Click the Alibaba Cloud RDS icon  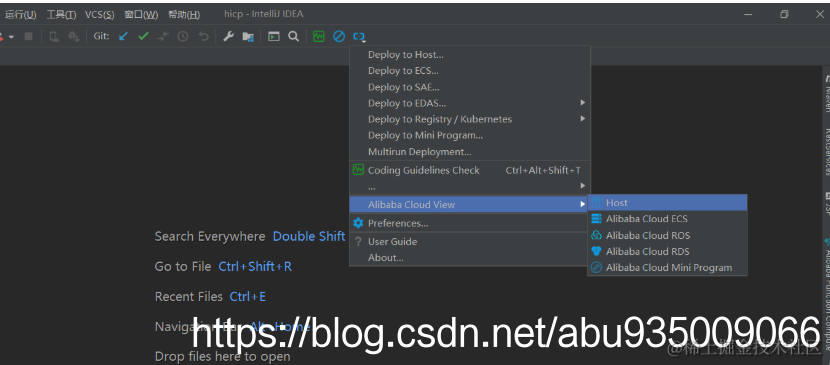(597, 251)
